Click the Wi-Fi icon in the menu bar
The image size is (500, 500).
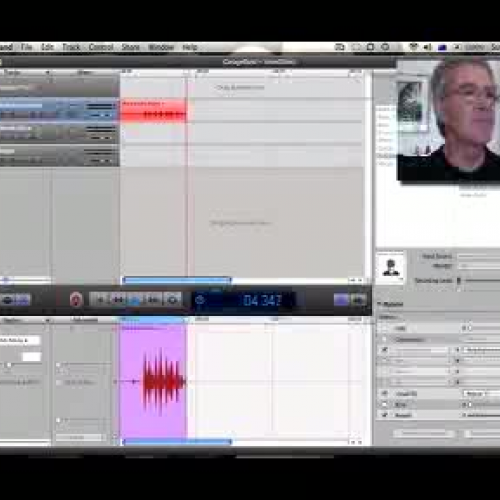[x=413, y=47]
